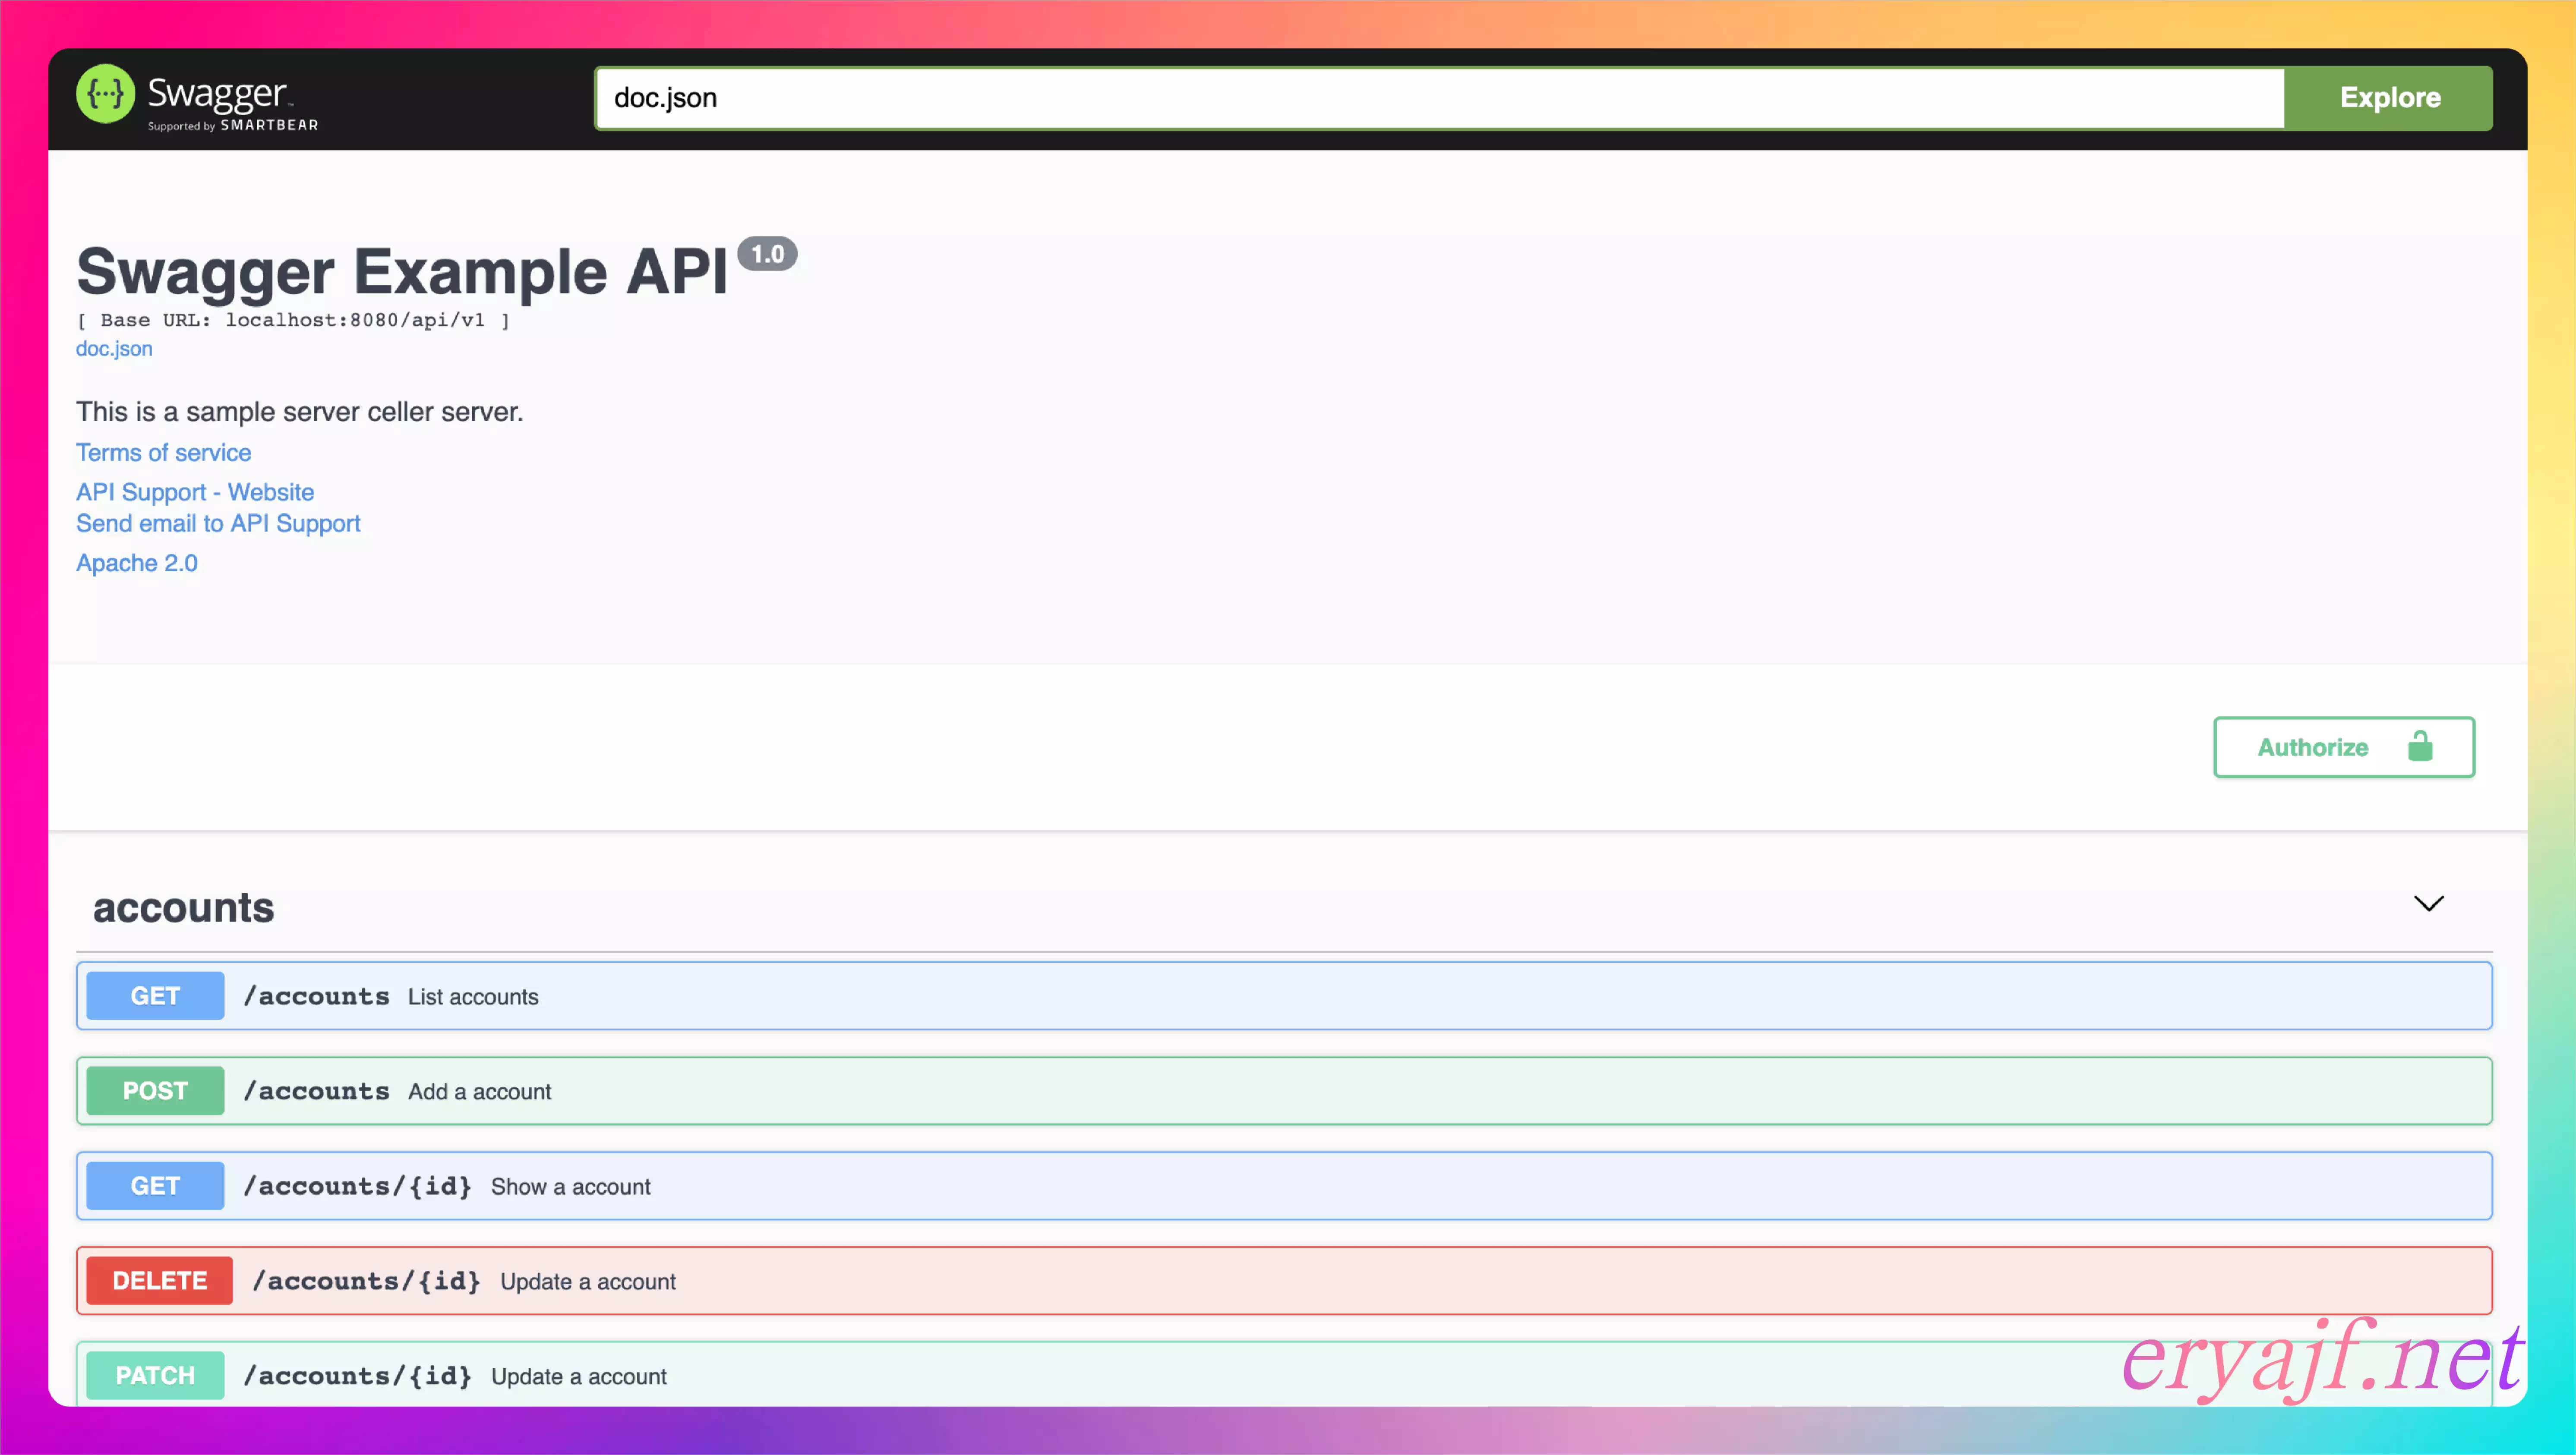This screenshot has height=1455, width=2576.
Task: Expand the GET /accounts List accounts operation
Action: (1284, 996)
